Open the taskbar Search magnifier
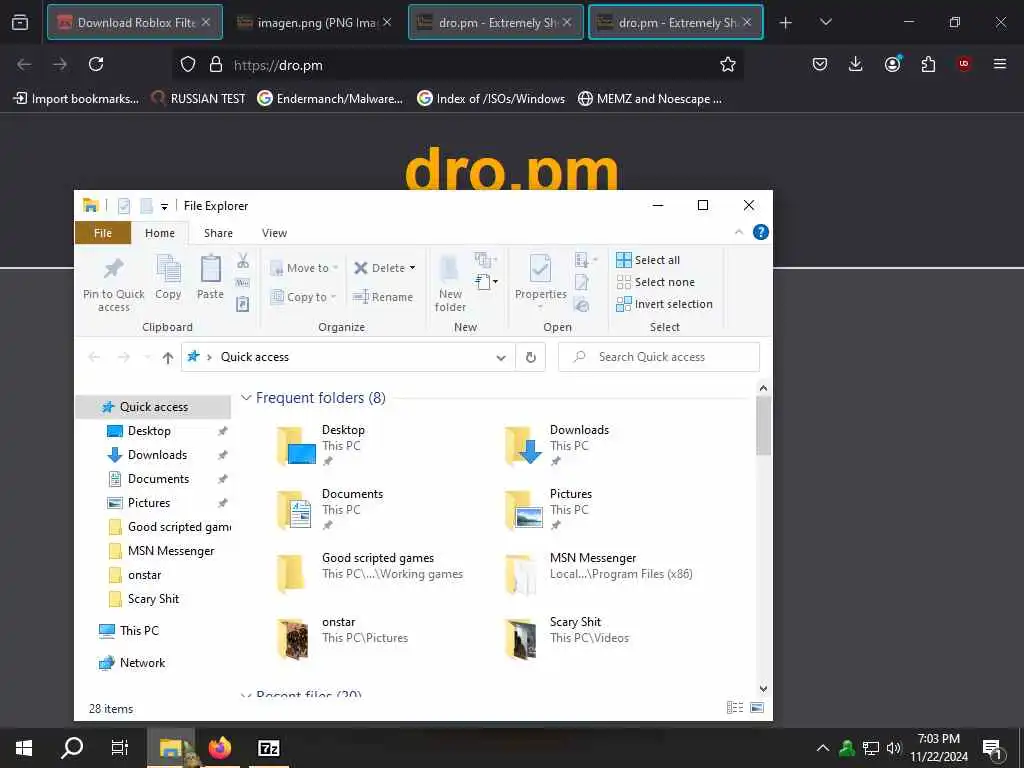This screenshot has height=768, width=1024. [x=72, y=747]
